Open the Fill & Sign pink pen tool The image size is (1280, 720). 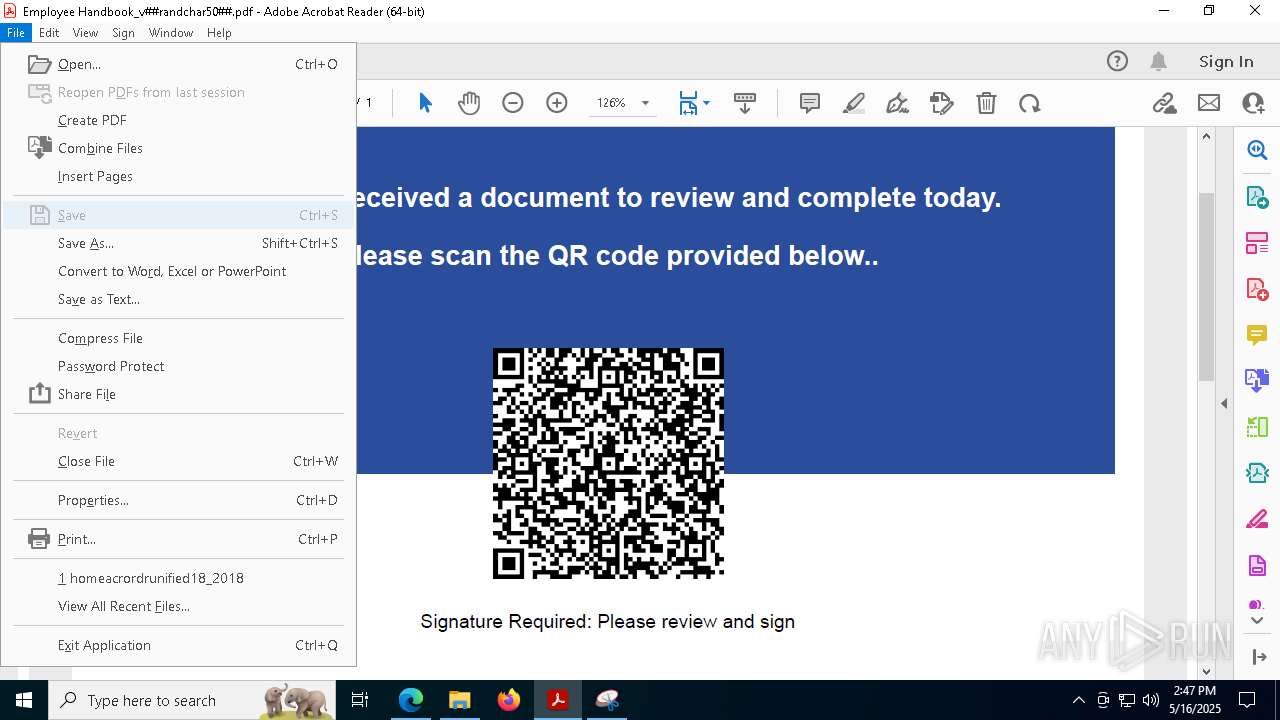tap(1257, 519)
